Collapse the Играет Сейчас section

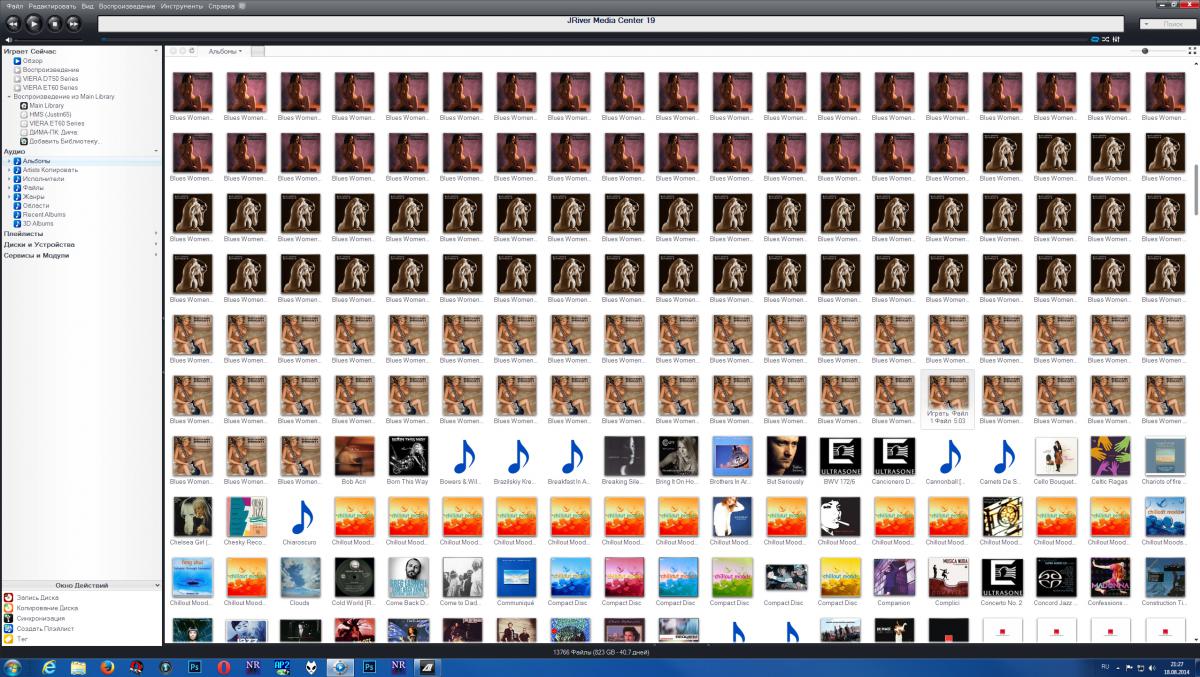(156, 51)
